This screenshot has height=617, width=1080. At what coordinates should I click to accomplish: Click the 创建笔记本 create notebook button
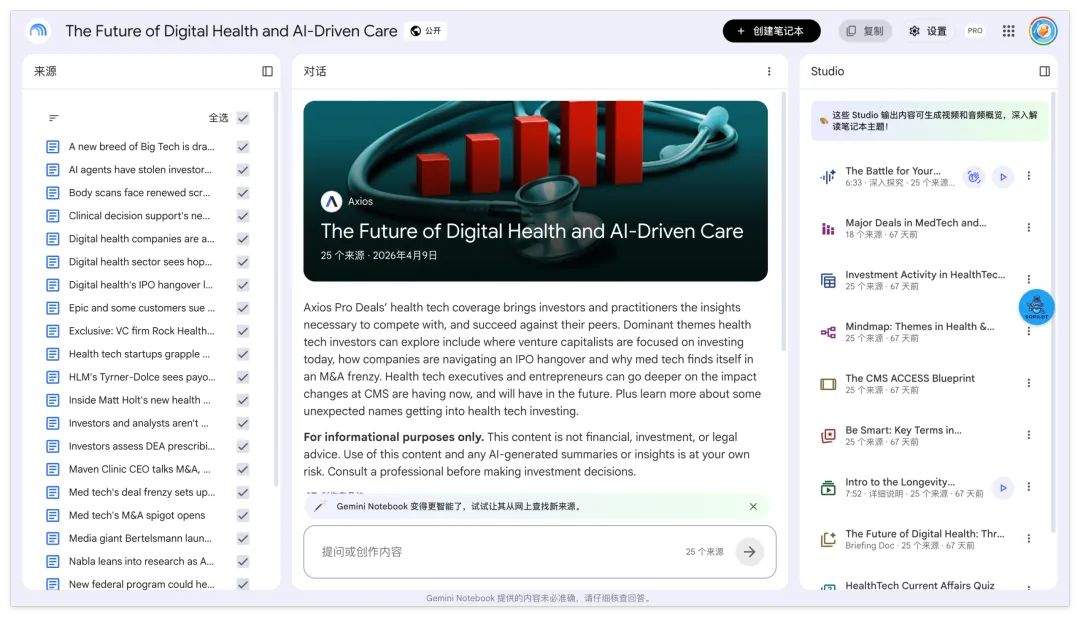click(771, 31)
